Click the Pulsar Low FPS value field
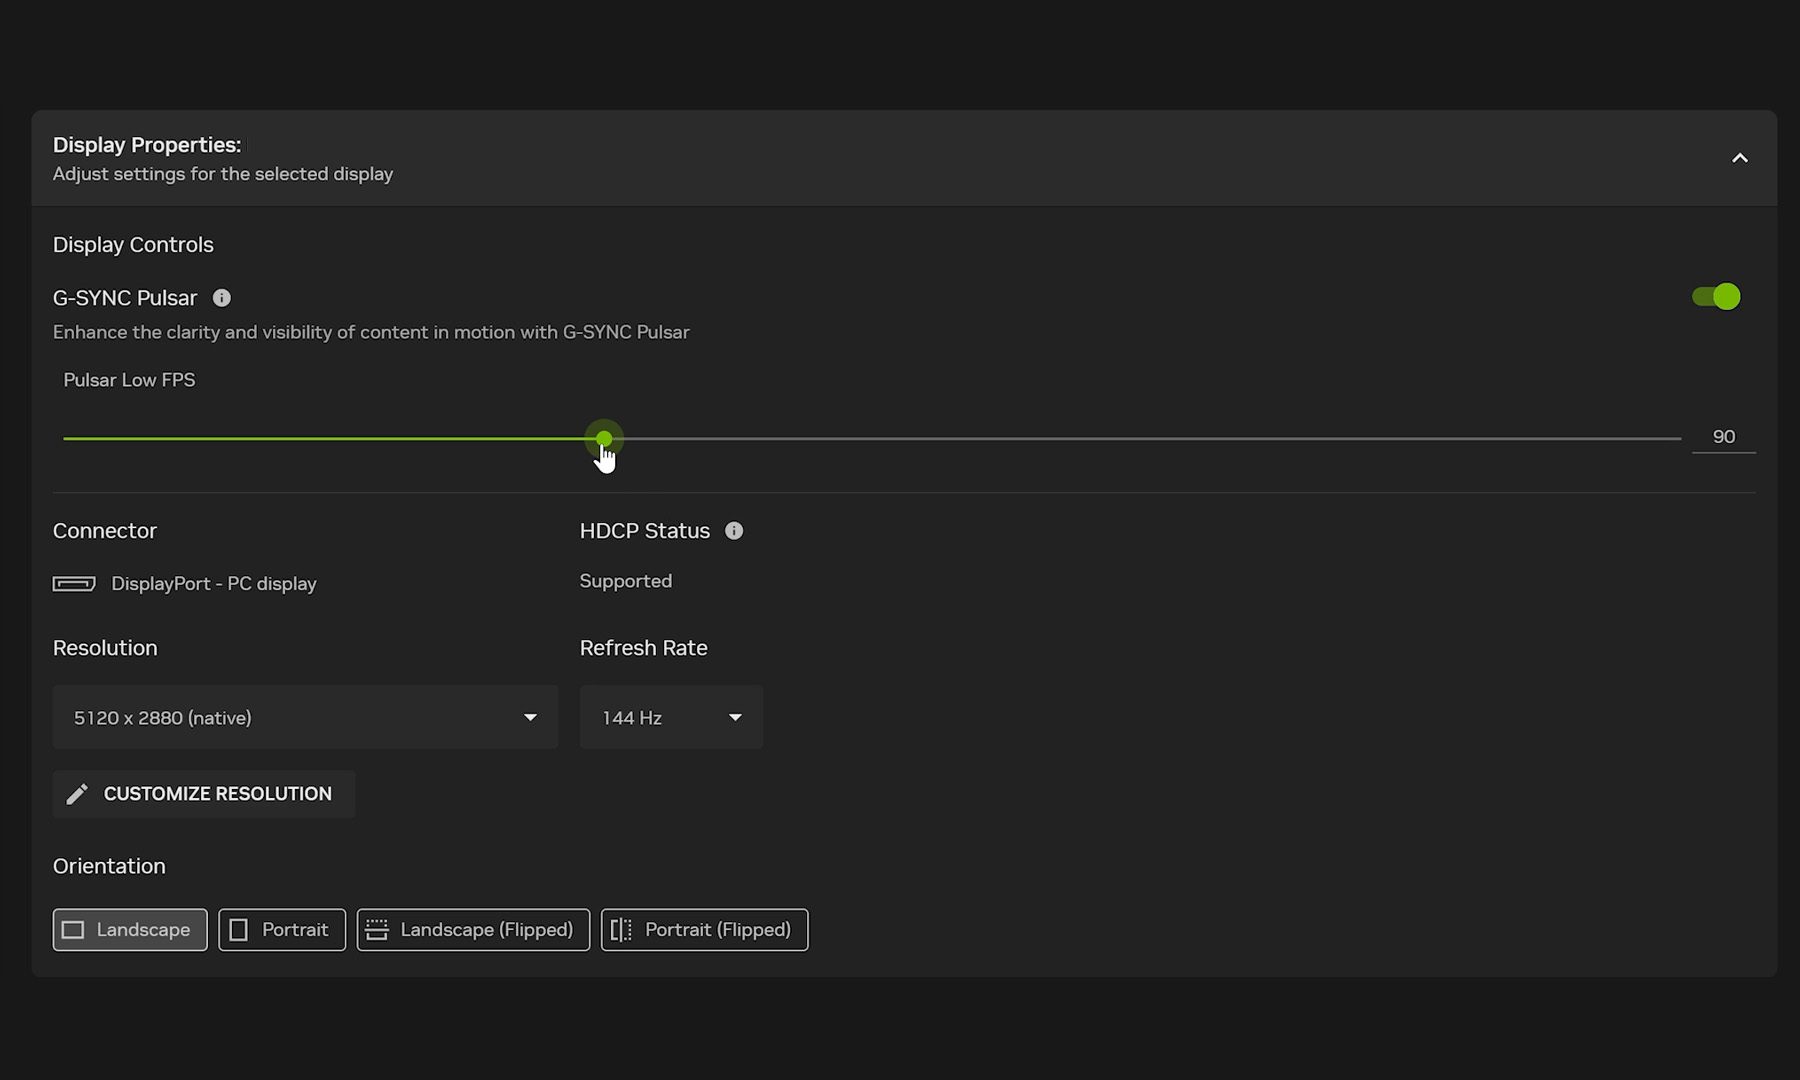The image size is (1800, 1080). (x=1723, y=437)
